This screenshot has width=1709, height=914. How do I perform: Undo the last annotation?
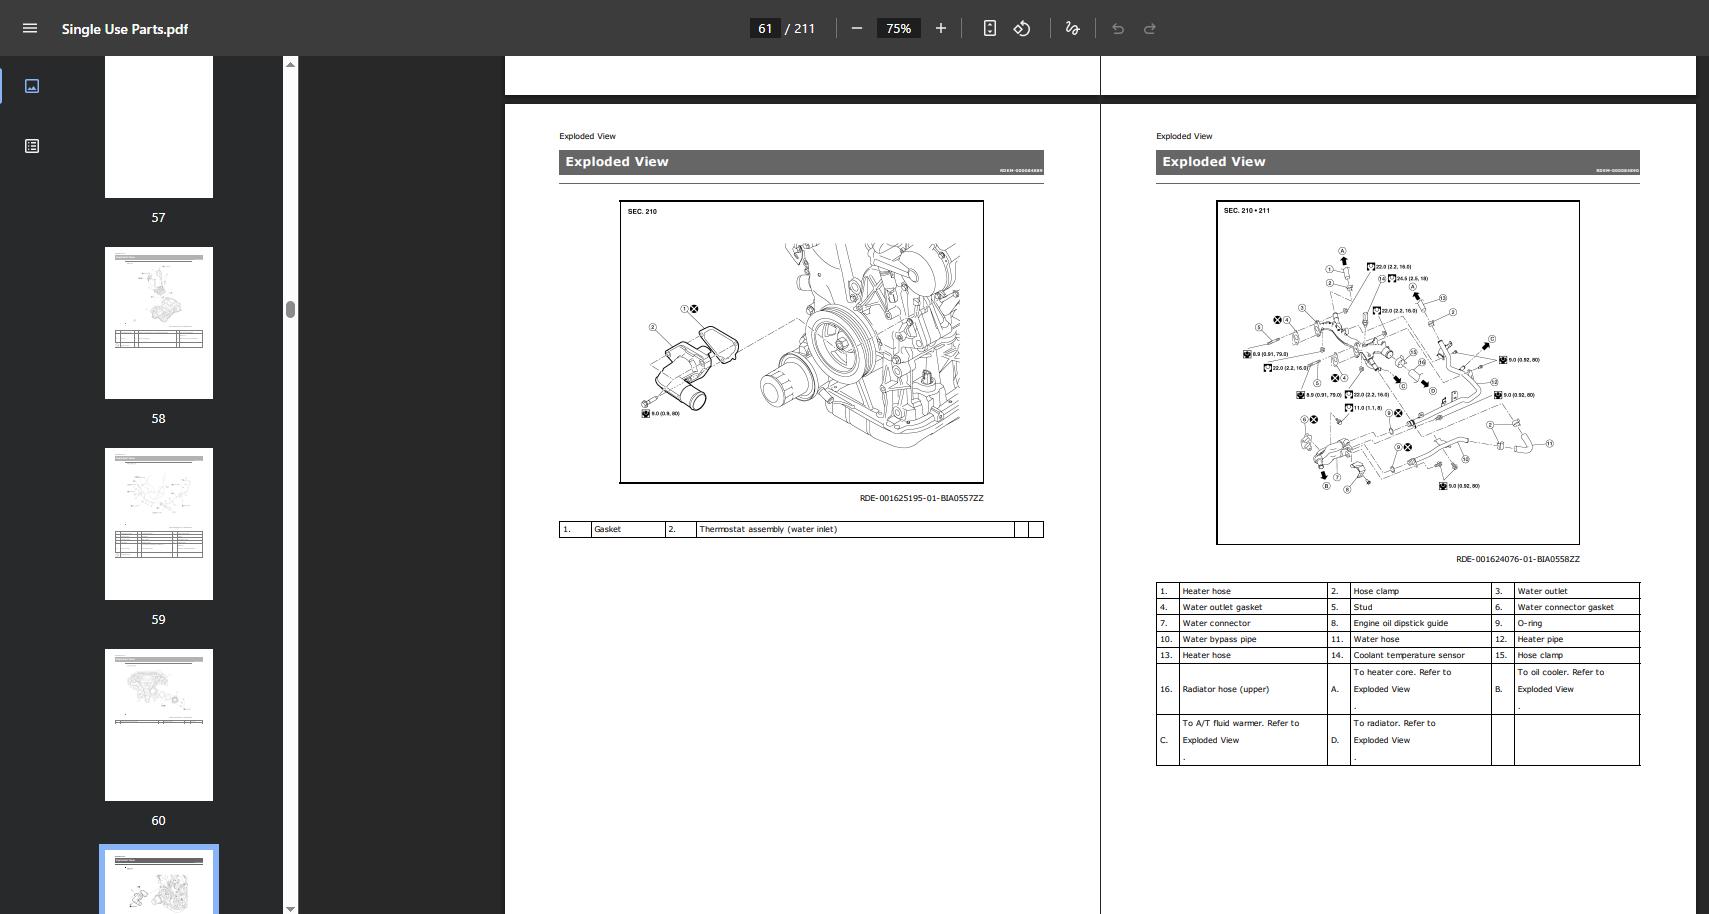click(1118, 28)
